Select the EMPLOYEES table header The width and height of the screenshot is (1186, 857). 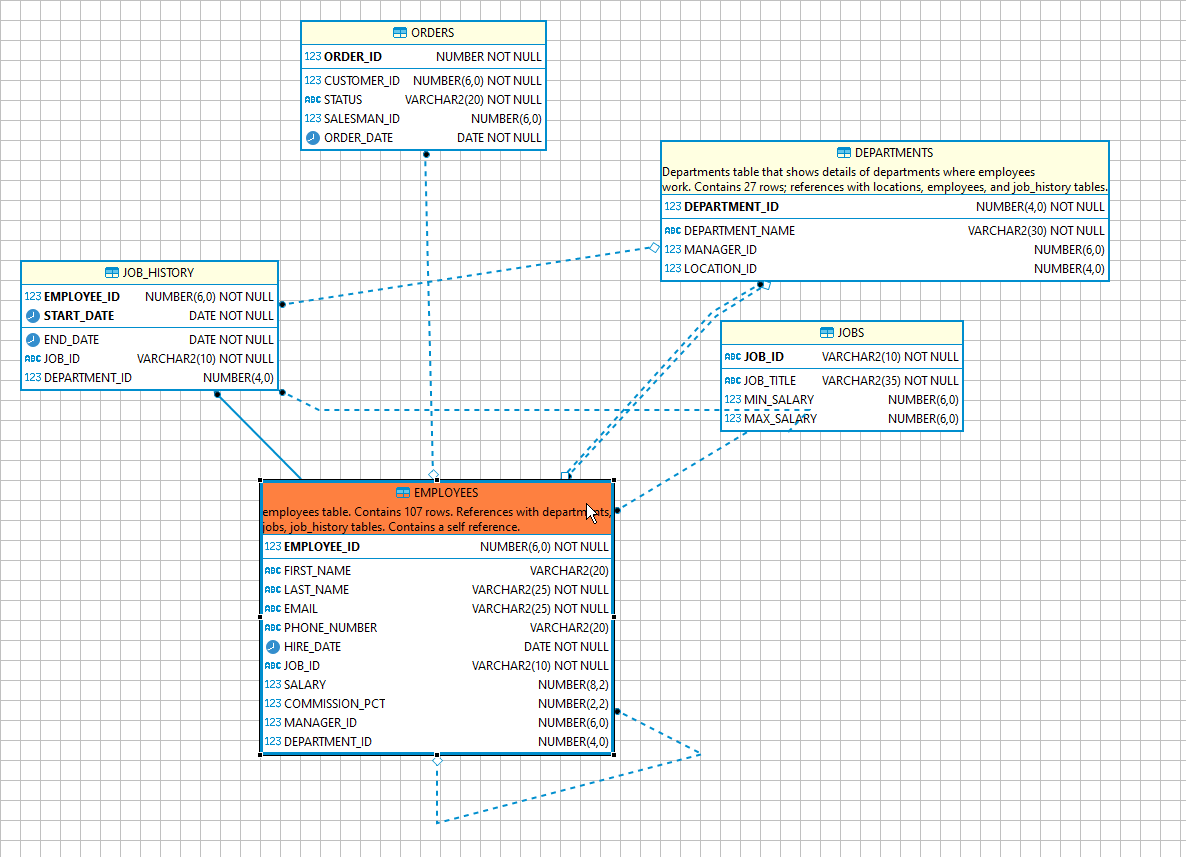click(x=437, y=492)
